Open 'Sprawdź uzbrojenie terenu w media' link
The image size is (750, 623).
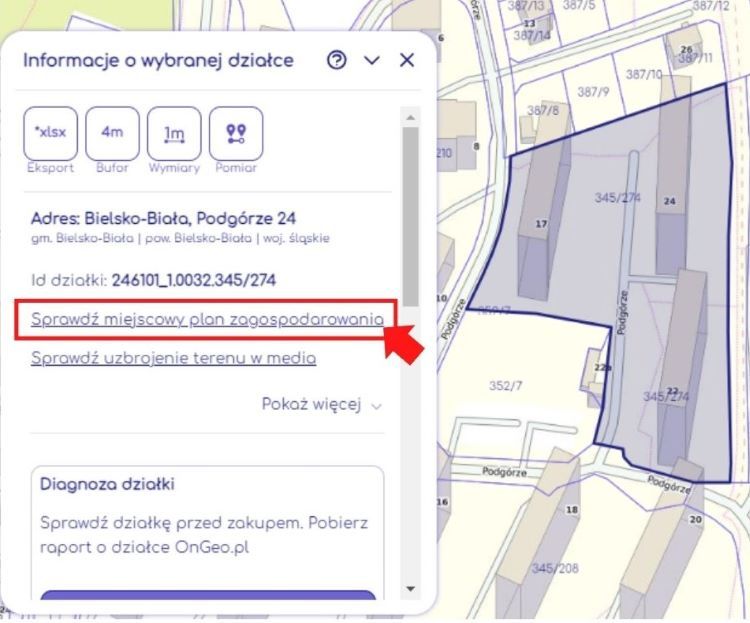coord(173,358)
